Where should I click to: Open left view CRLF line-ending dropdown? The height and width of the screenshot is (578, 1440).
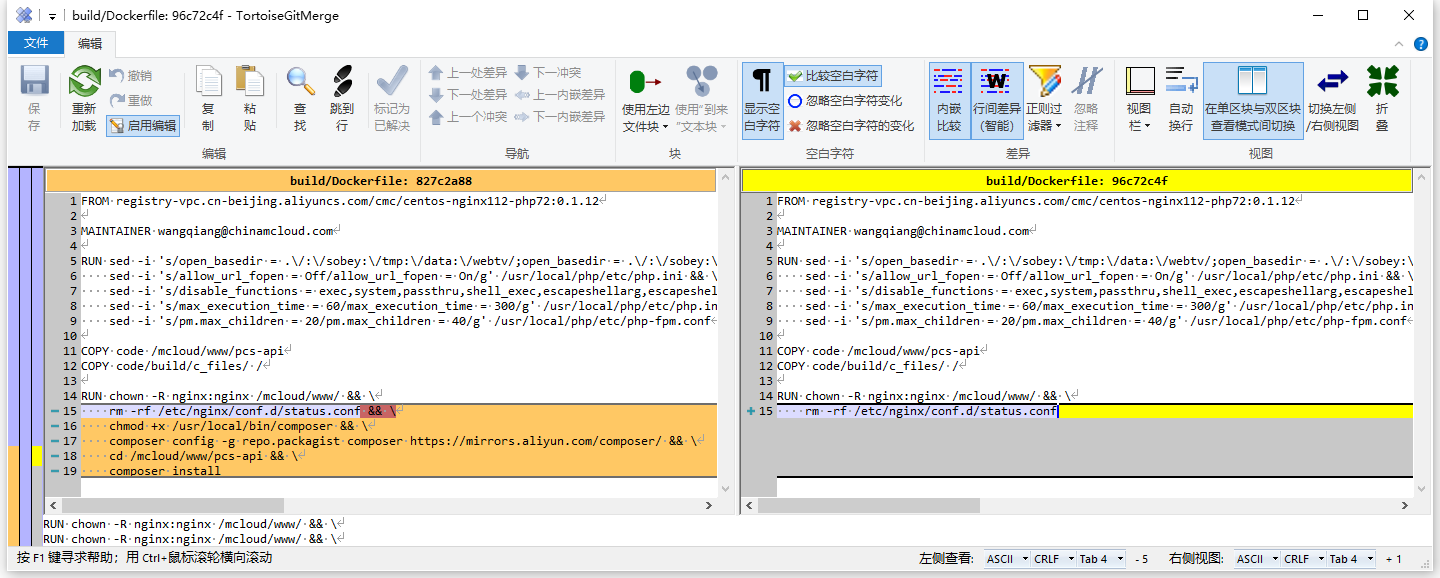(x=1053, y=559)
